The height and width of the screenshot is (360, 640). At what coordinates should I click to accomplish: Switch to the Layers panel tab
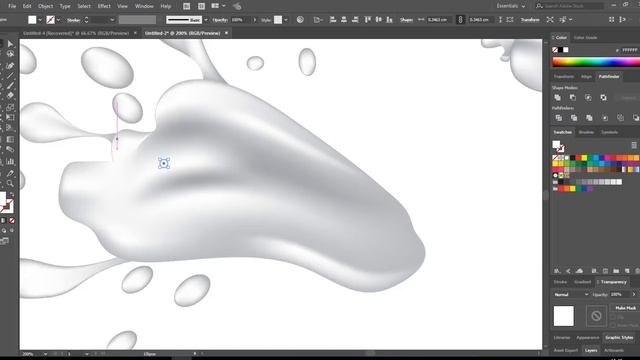tap(591, 350)
